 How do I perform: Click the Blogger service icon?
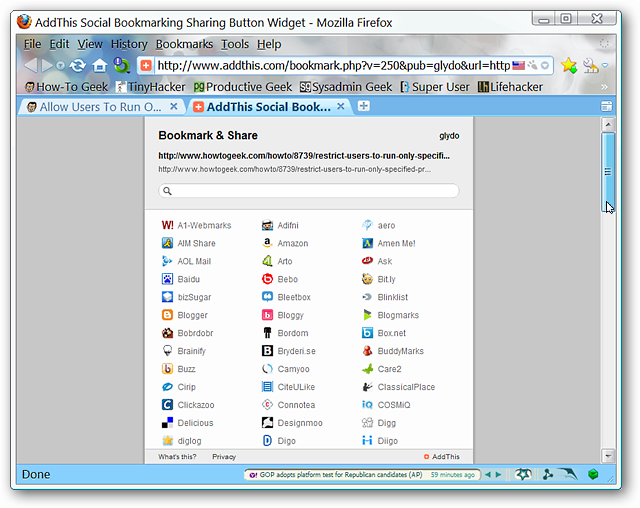(x=167, y=315)
